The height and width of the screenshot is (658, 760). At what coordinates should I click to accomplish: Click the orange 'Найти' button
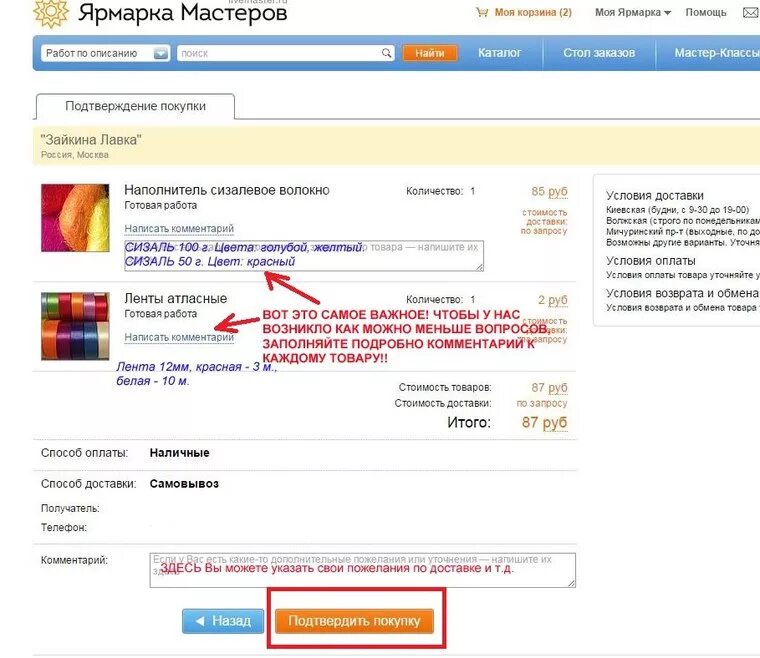pos(430,53)
